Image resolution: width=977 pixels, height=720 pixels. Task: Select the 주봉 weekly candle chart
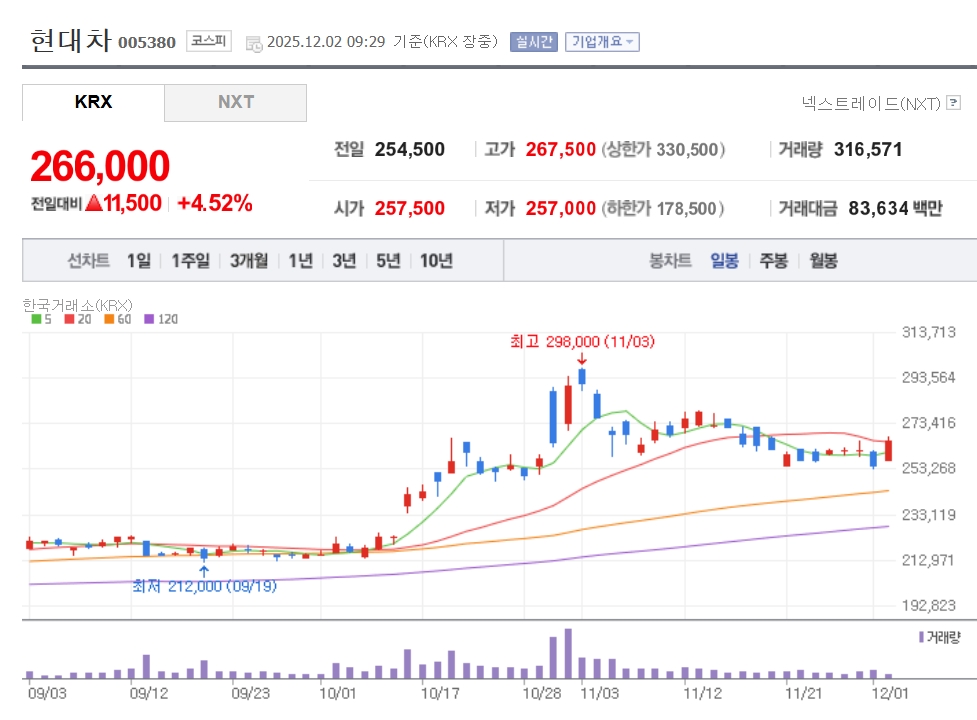773,261
